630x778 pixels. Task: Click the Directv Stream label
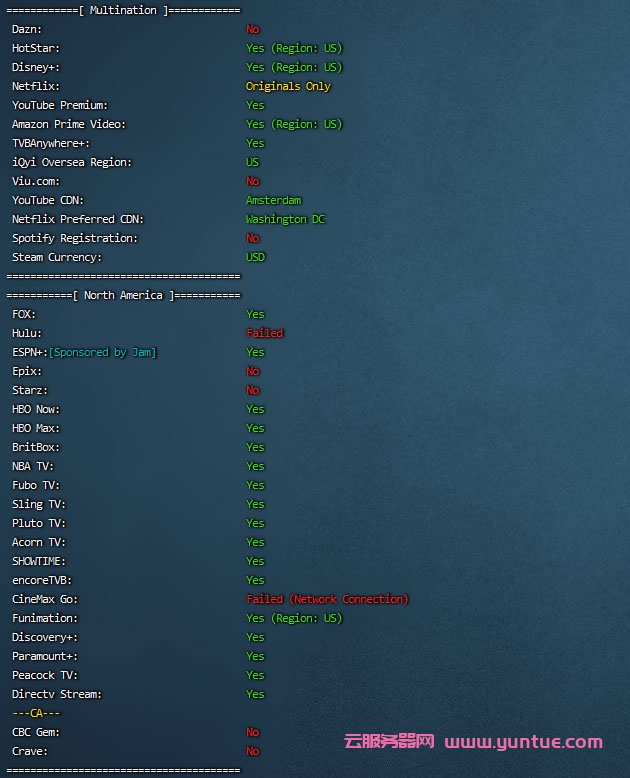pos(57,694)
